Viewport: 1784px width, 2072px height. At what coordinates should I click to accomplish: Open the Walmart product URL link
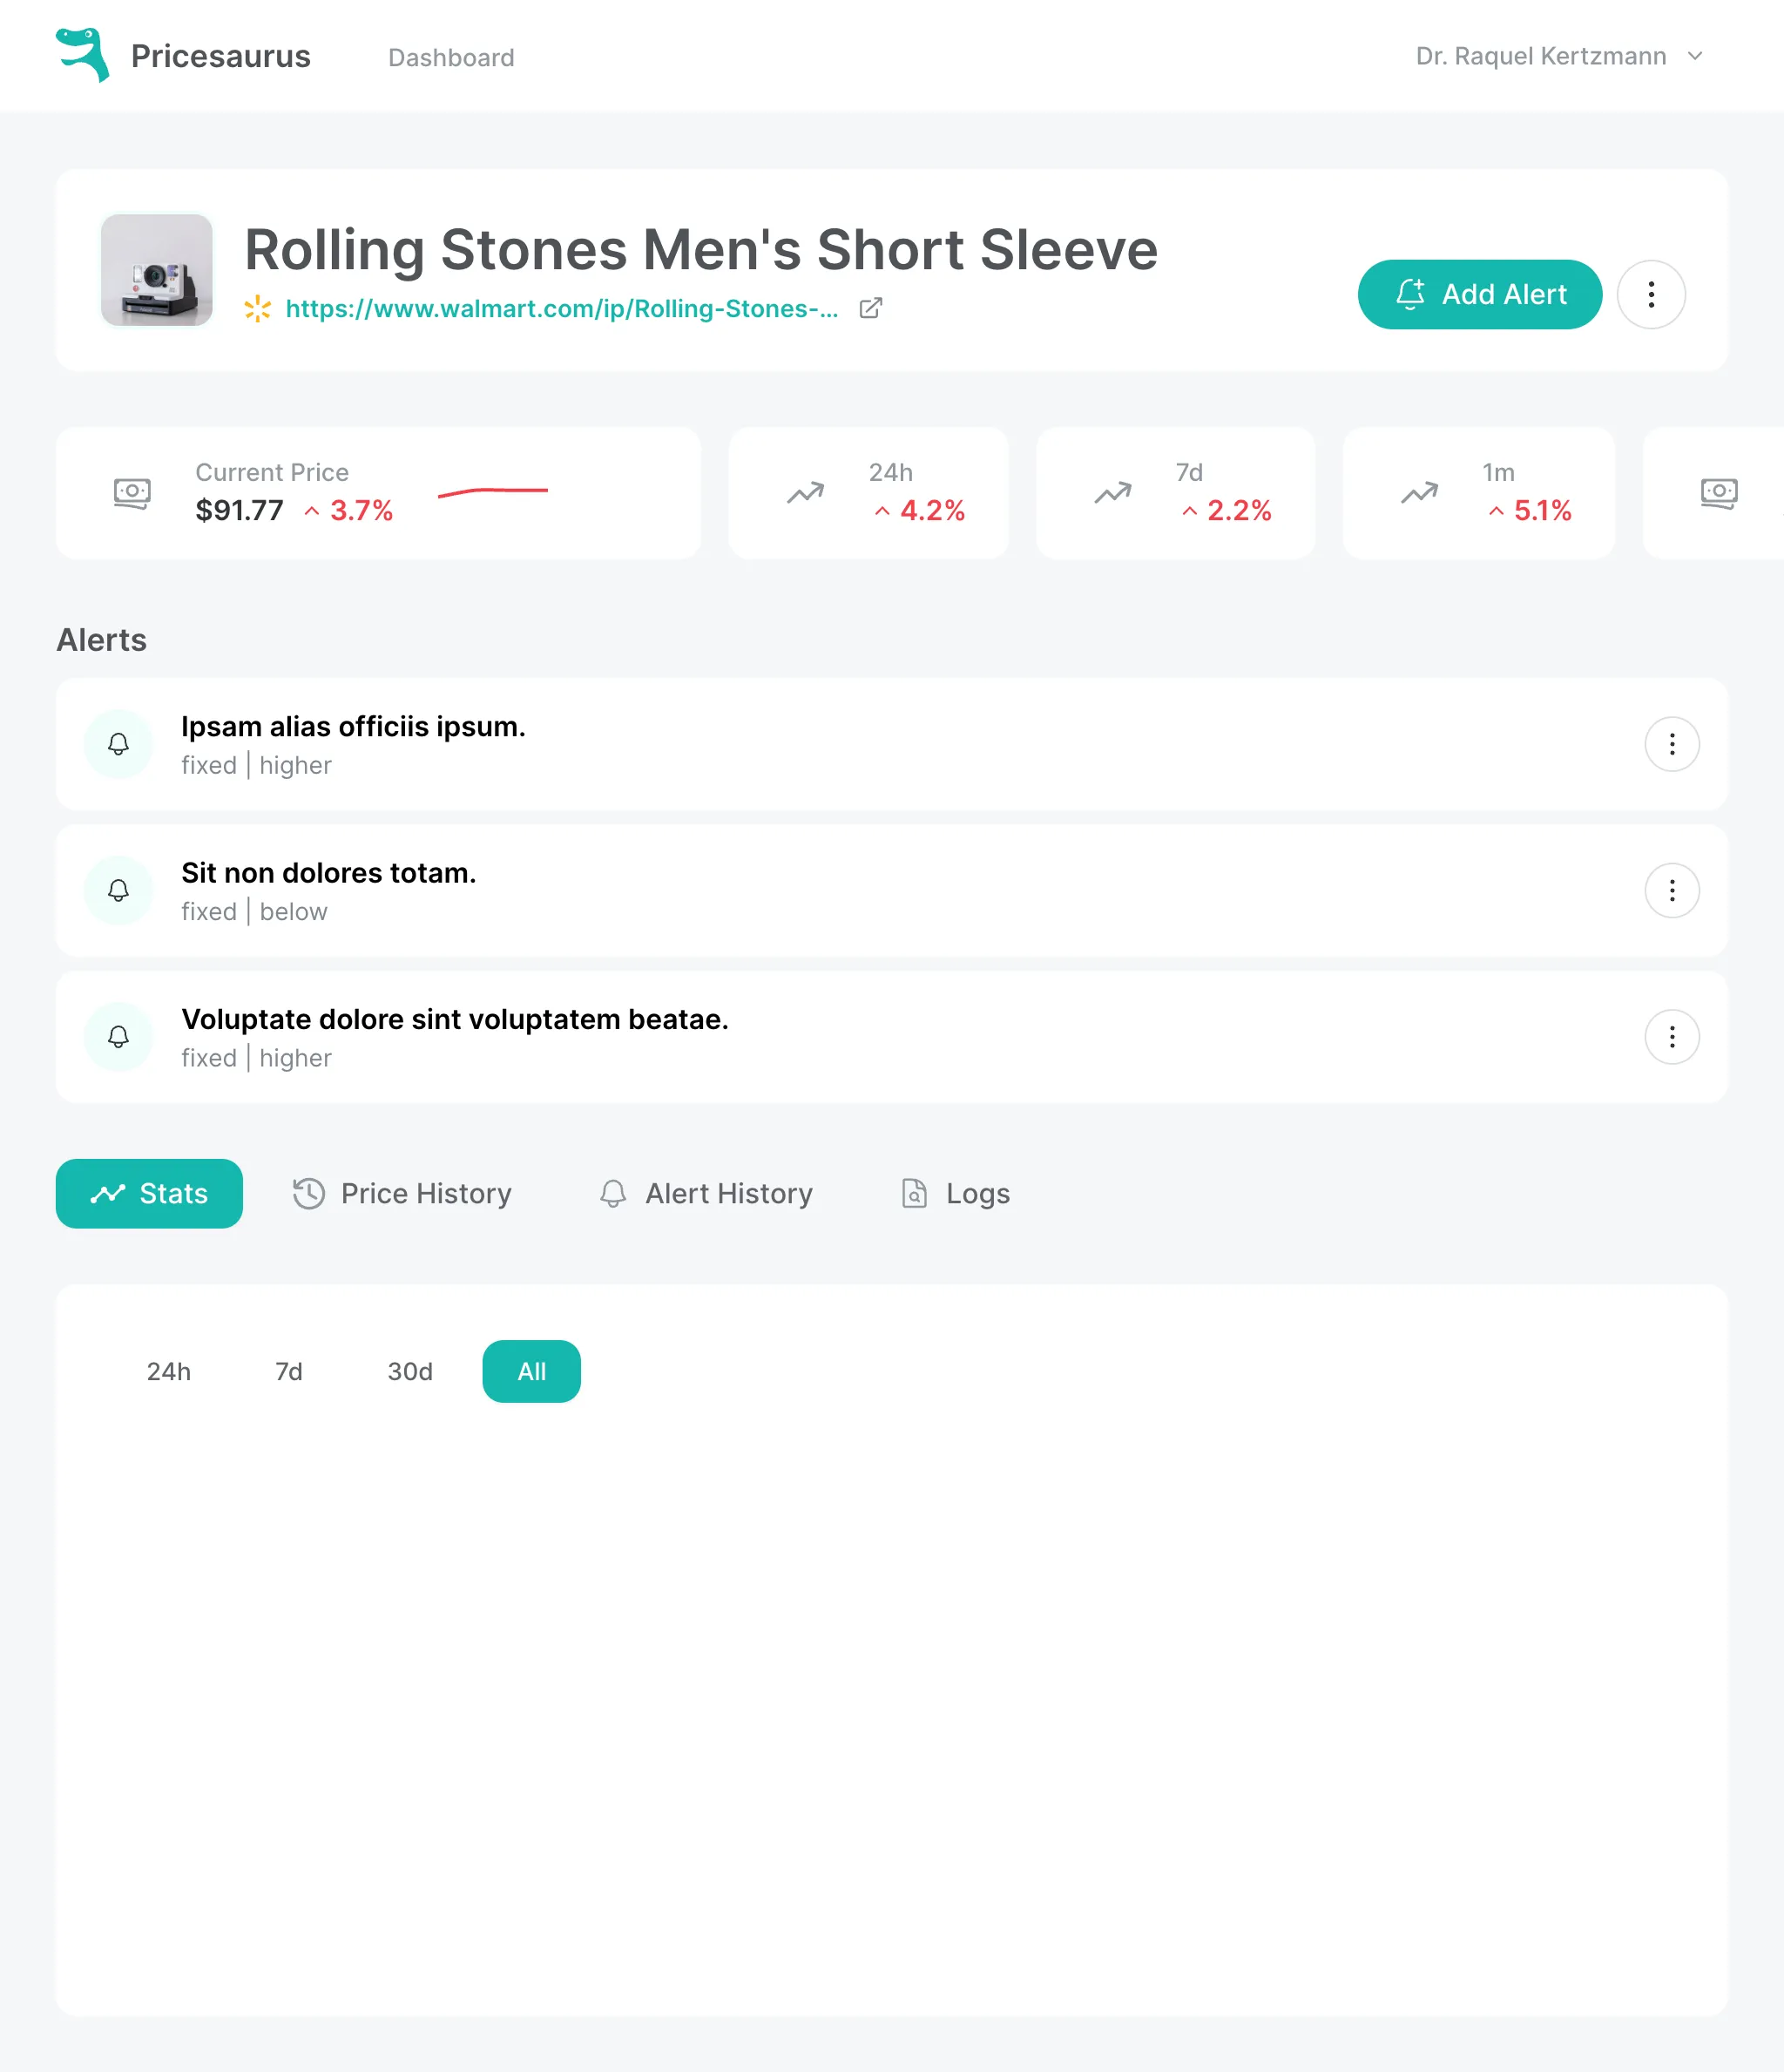point(561,309)
